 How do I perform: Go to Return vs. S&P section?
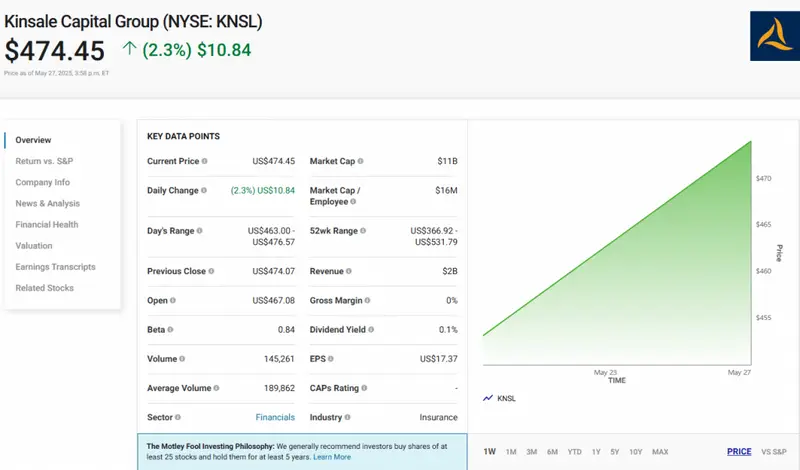(x=44, y=161)
